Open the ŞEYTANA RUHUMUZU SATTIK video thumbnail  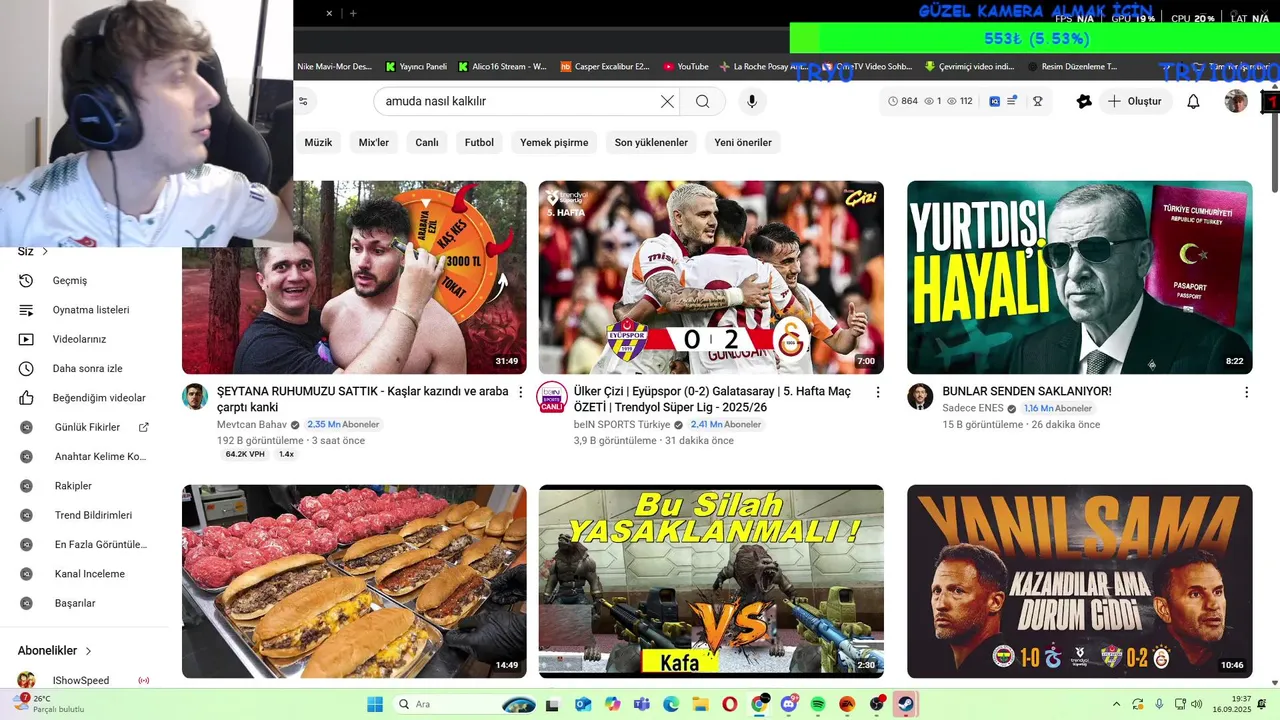[354, 277]
